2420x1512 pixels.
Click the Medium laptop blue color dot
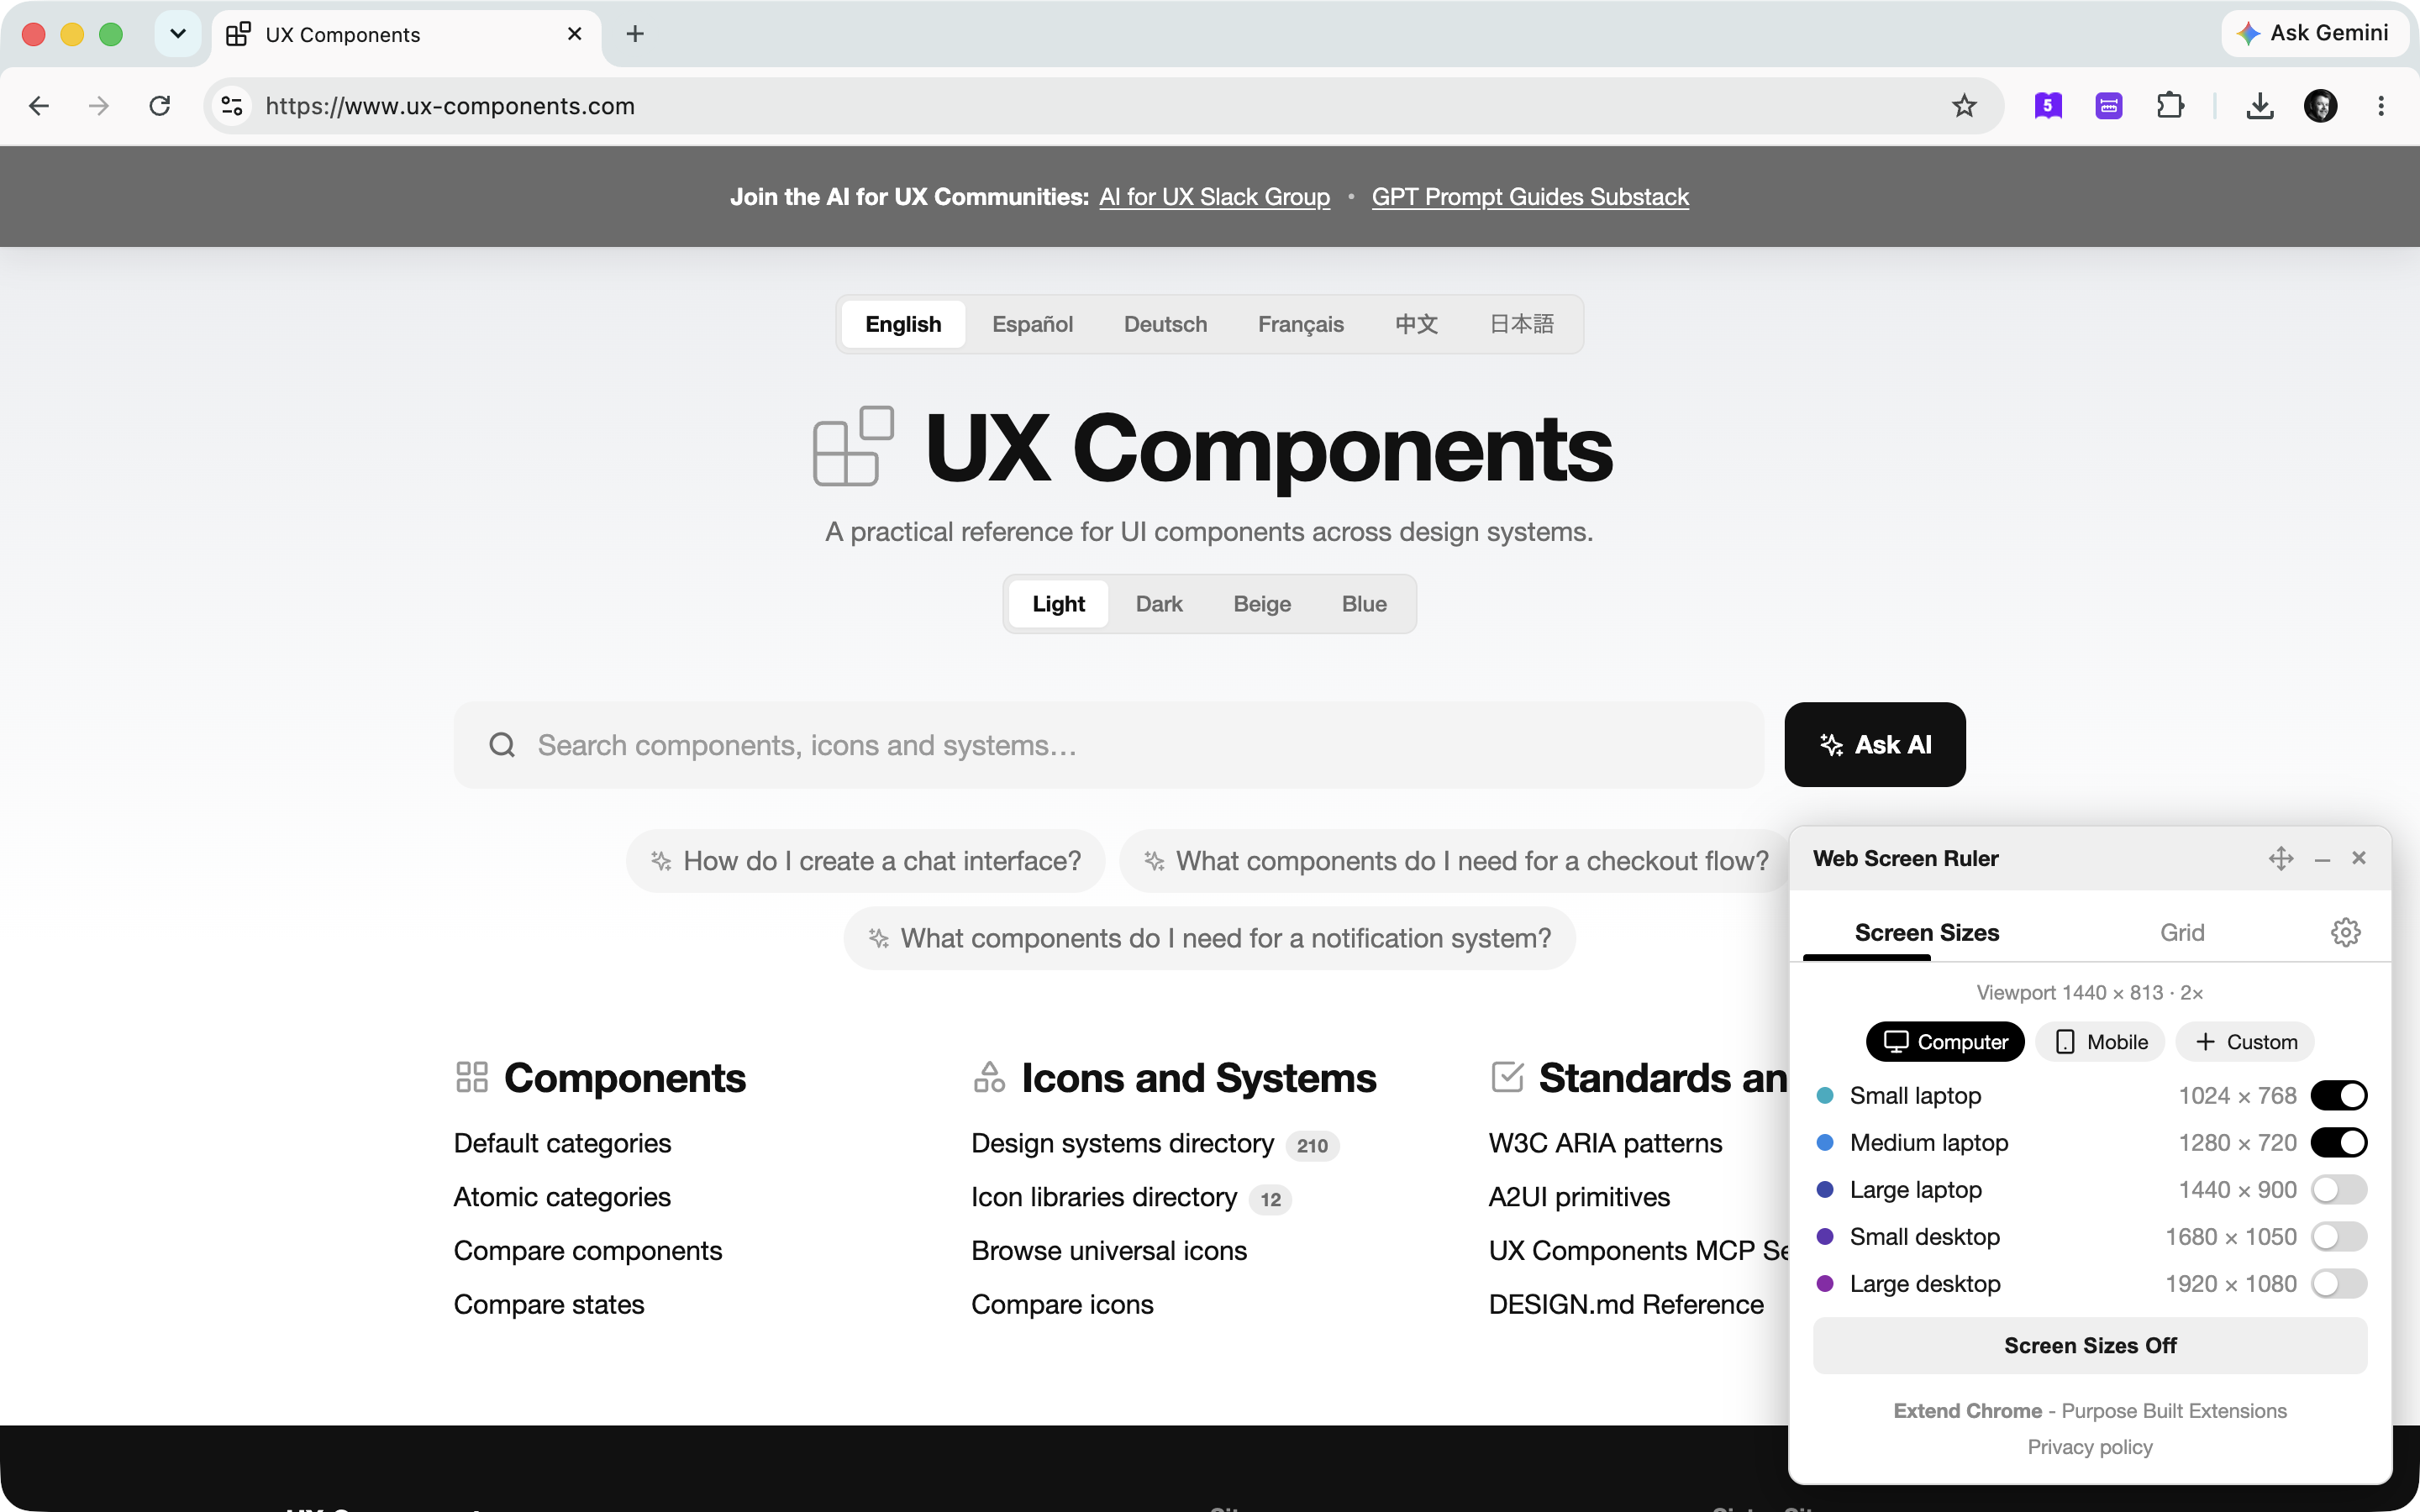[x=1825, y=1142]
